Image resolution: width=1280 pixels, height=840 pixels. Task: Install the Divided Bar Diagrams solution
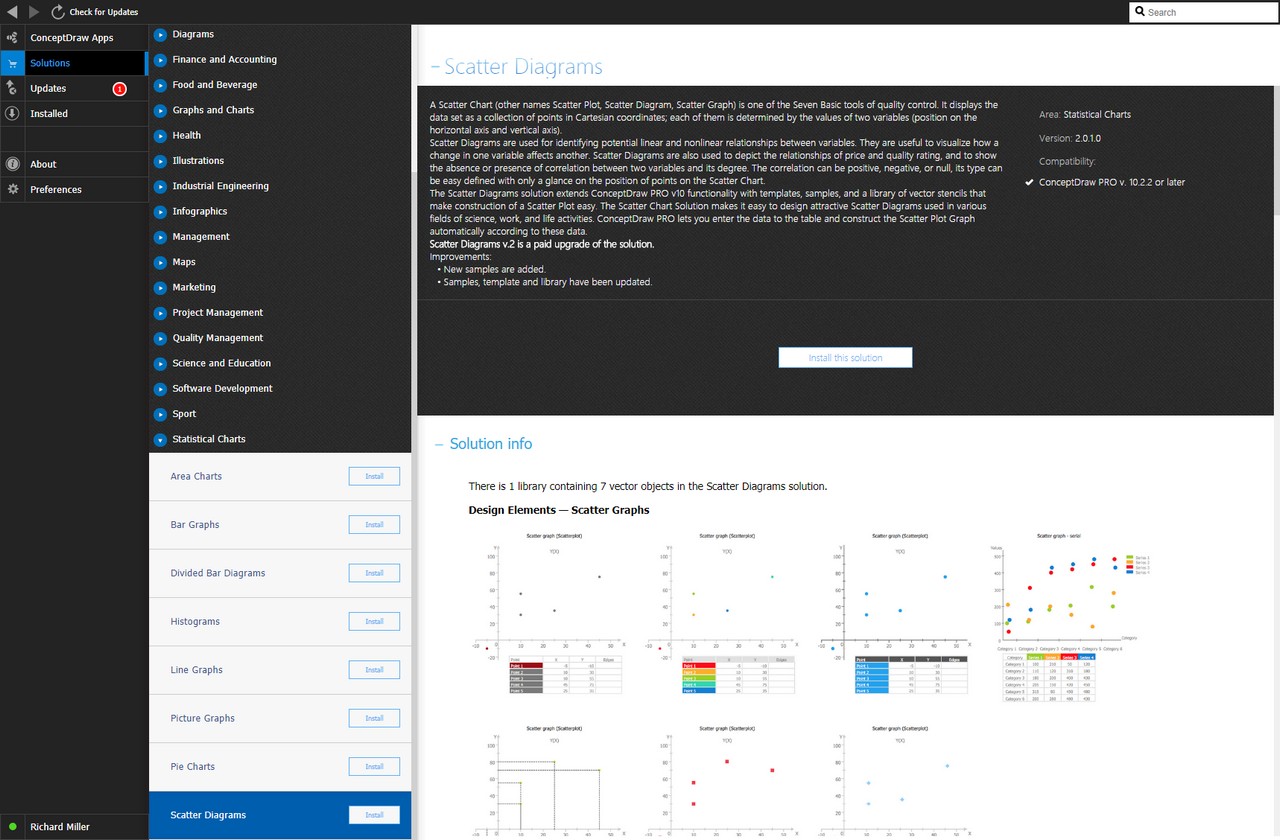[x=374, y=573]
